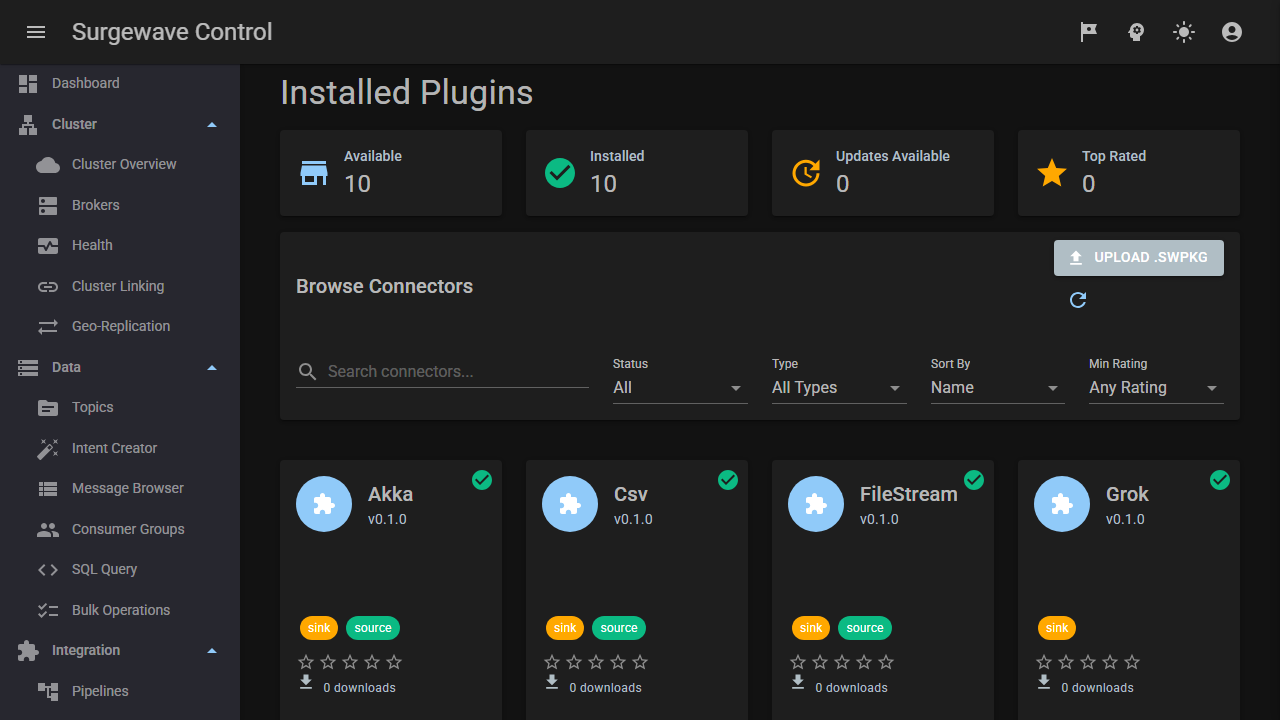Open Bulk Operations page

click(120, 610)
